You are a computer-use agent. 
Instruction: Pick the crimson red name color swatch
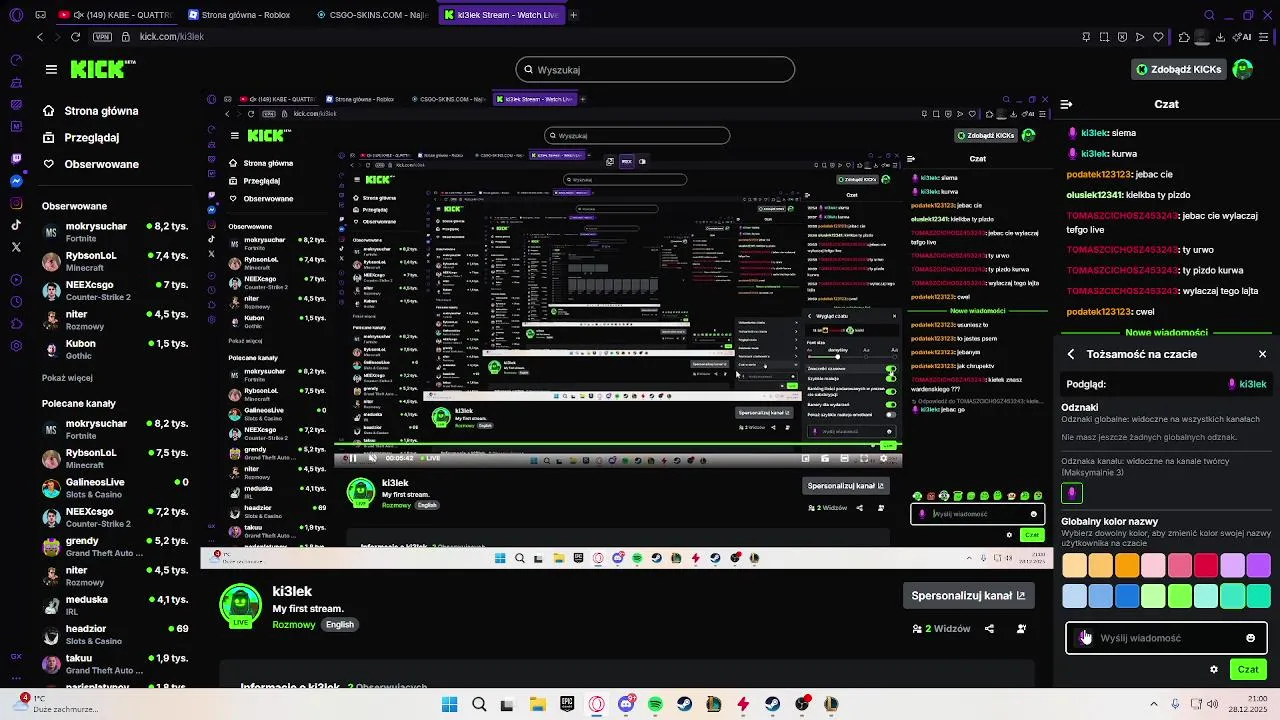tap(1206, 565)
